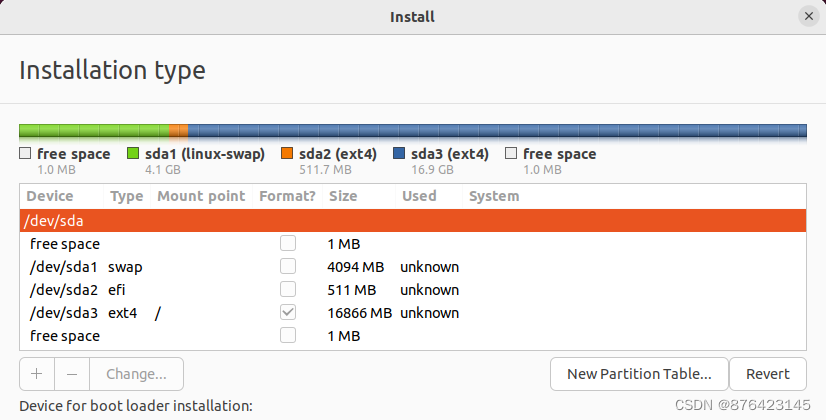Close the Install window
This screenshot has height=420, width=826.
(809, 16)
